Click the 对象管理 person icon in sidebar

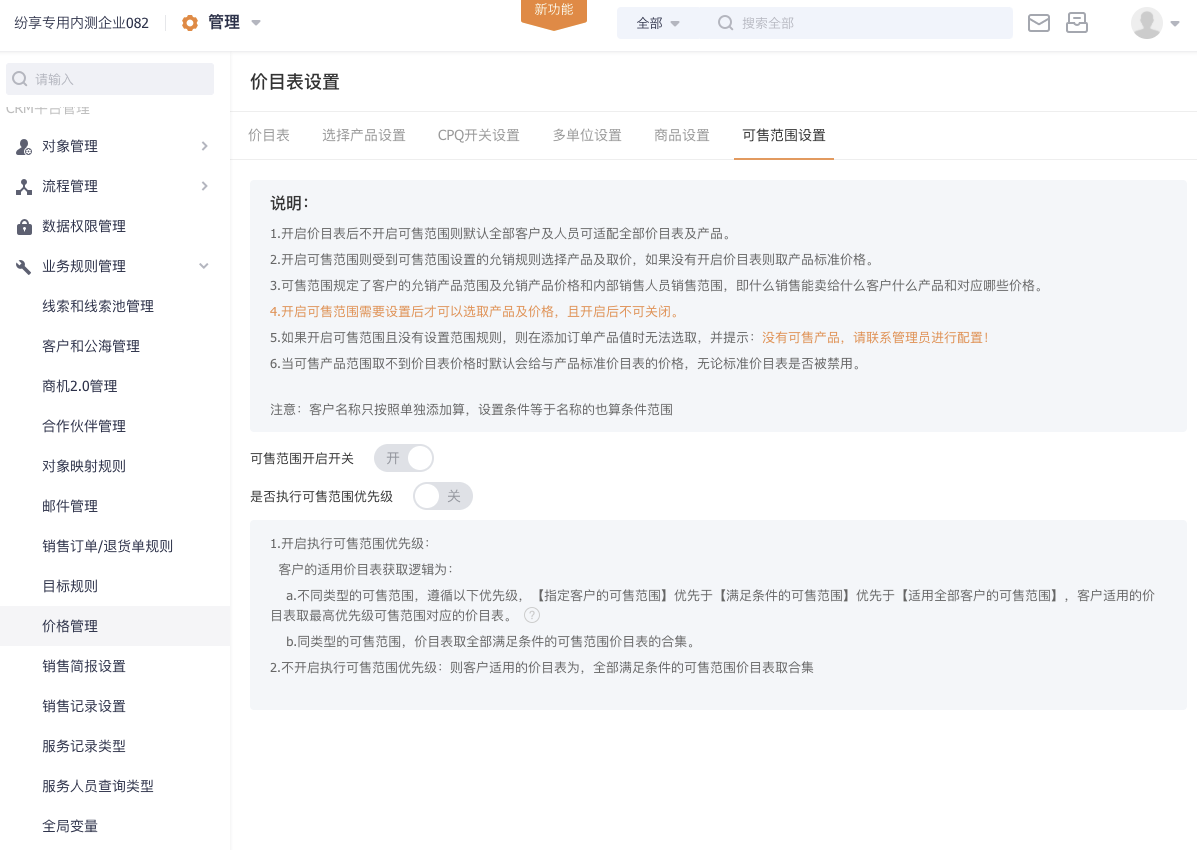coord(24,146)
